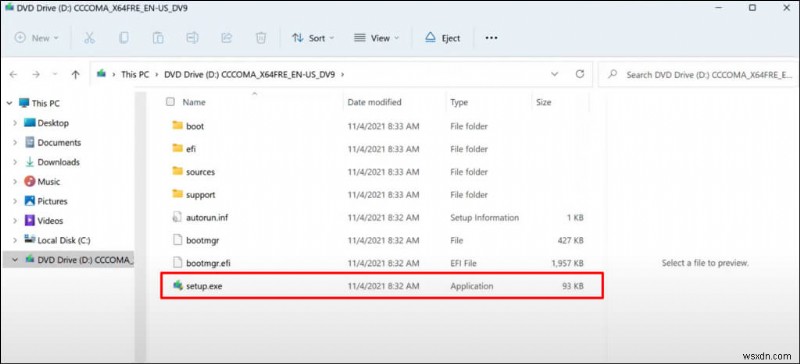Click the search magnifier icon

(x=614, y=75)
